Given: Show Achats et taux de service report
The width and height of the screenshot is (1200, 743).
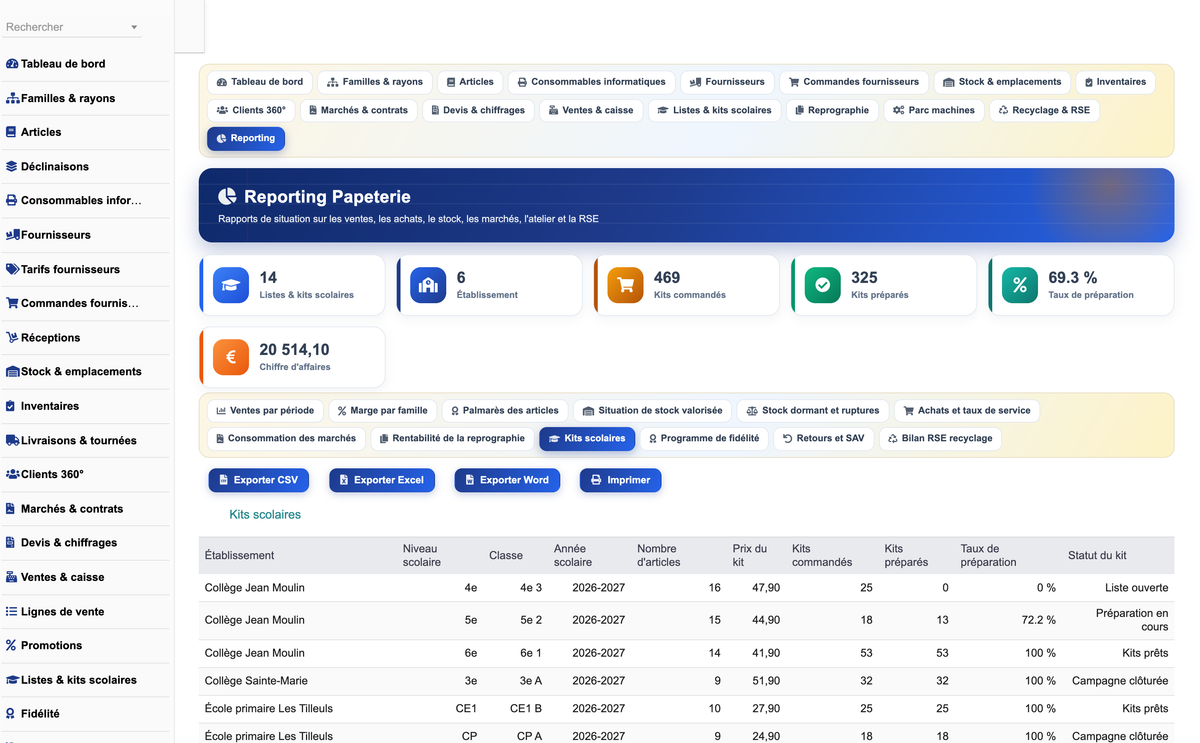Looking at the screenshot, I should (x=967, y=410).
